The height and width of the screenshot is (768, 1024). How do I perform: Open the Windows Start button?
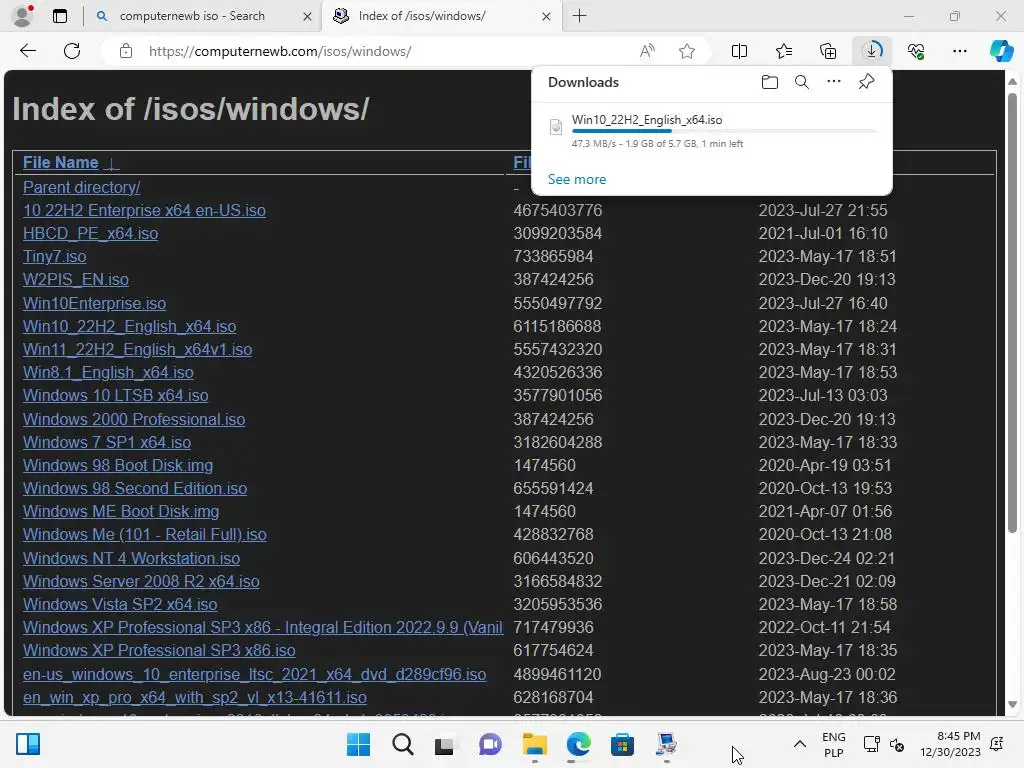point(358,744)
